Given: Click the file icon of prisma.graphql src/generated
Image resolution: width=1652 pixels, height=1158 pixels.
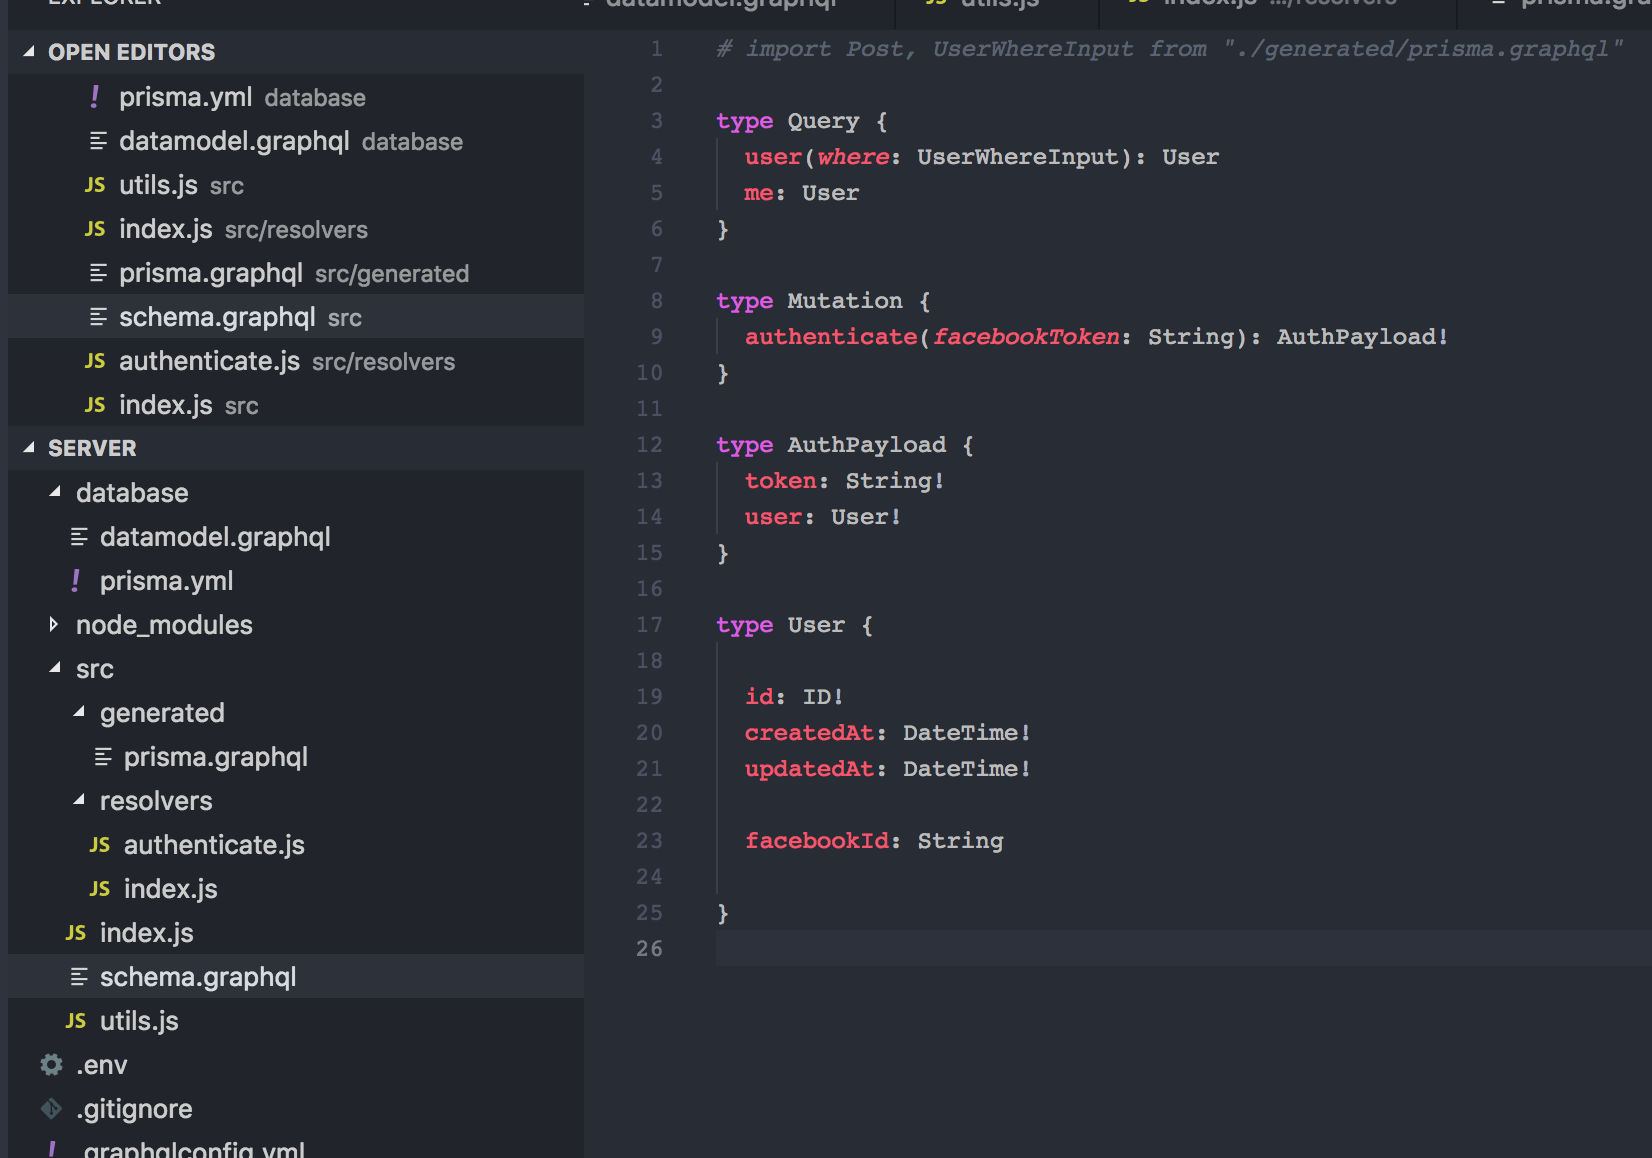Looking at the screenshot, I should [98, 273].
